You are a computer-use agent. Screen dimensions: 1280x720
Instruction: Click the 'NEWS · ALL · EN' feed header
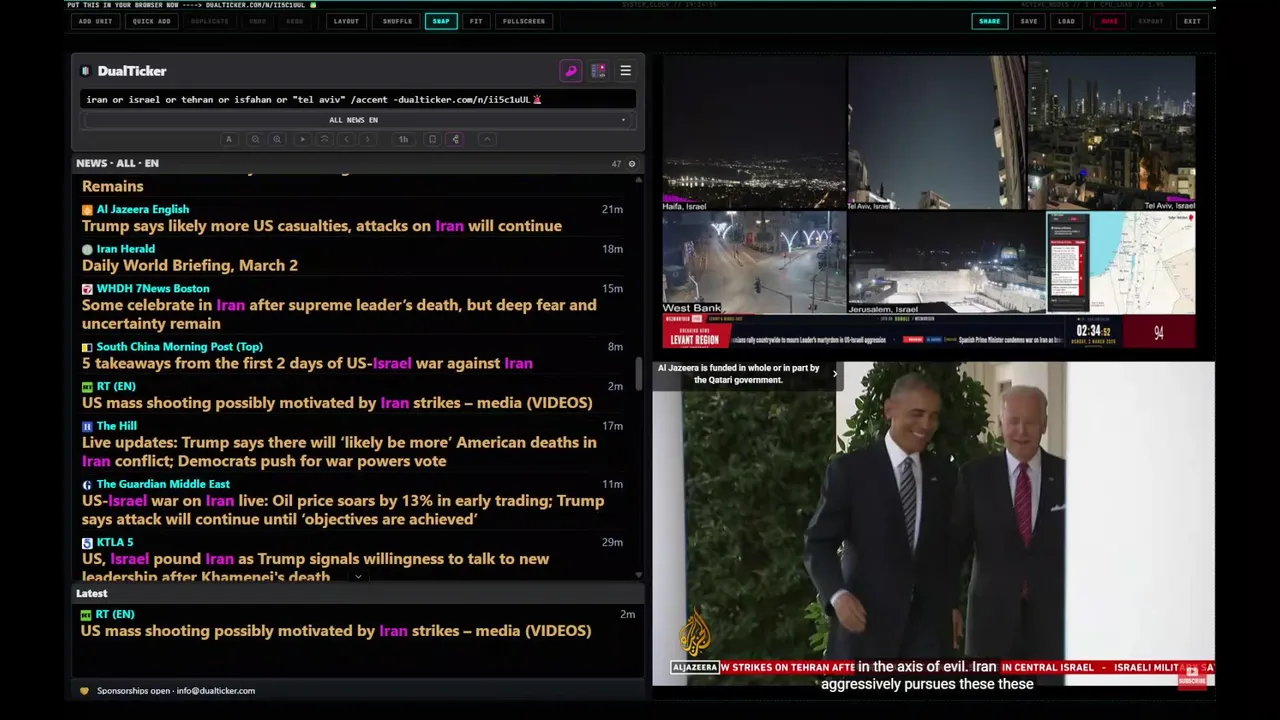(117, 163)
